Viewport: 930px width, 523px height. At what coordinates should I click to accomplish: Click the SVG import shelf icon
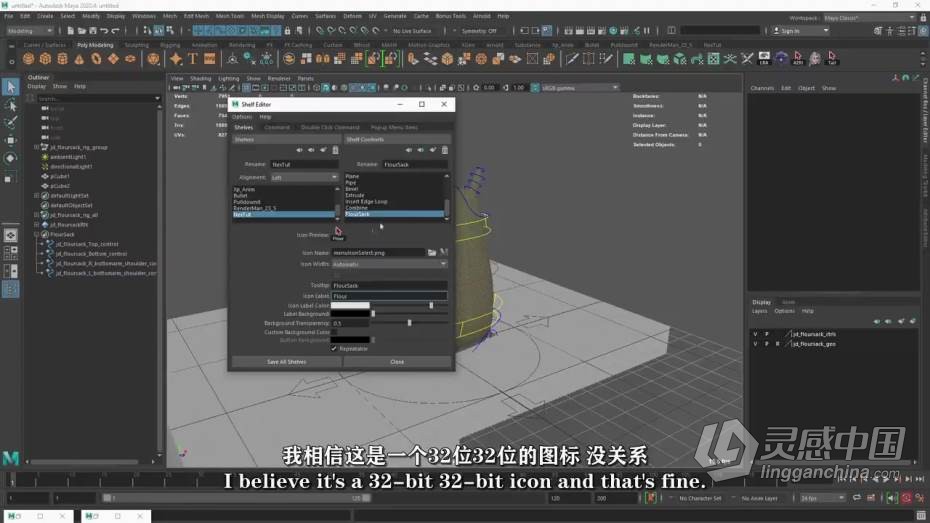[x=210, y=59]
